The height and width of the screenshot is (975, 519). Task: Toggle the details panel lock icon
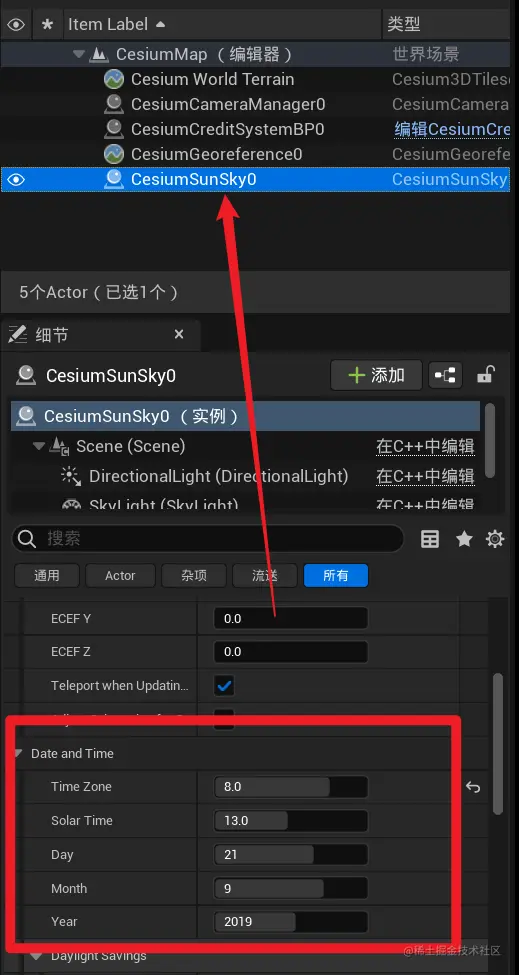pyautogui.click(x=485, y=375)
